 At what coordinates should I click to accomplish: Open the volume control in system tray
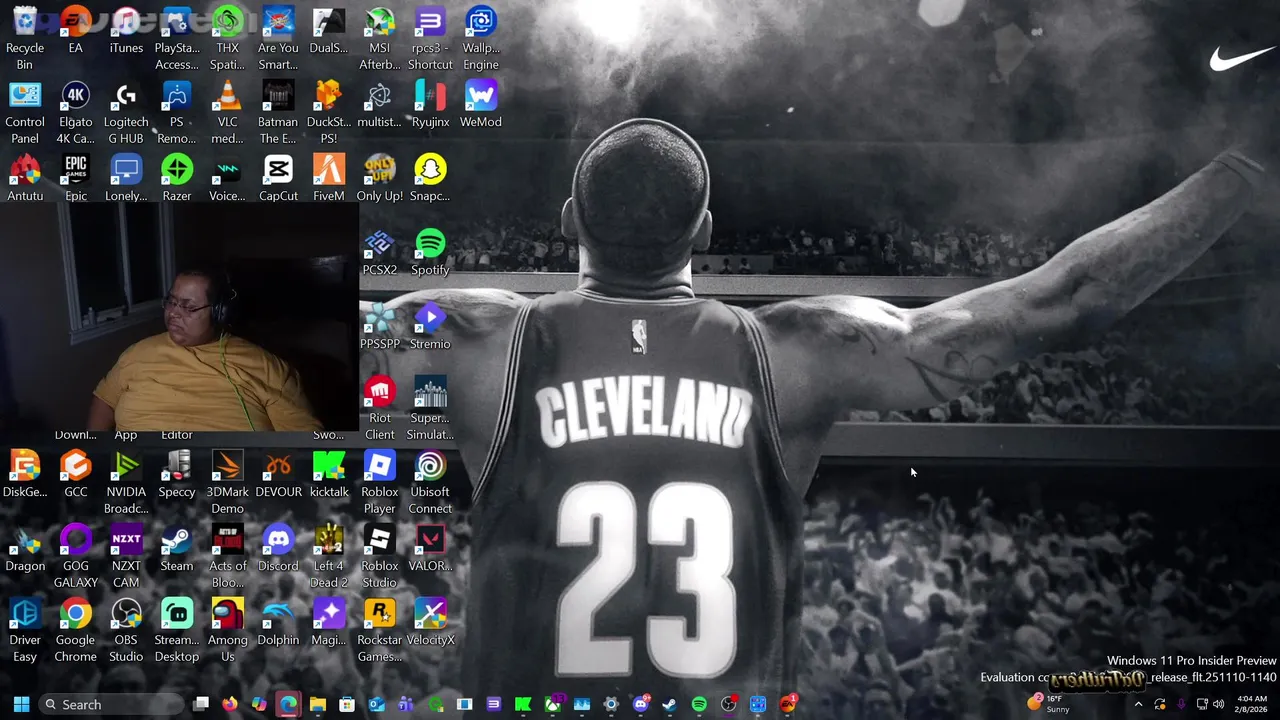1218,704
